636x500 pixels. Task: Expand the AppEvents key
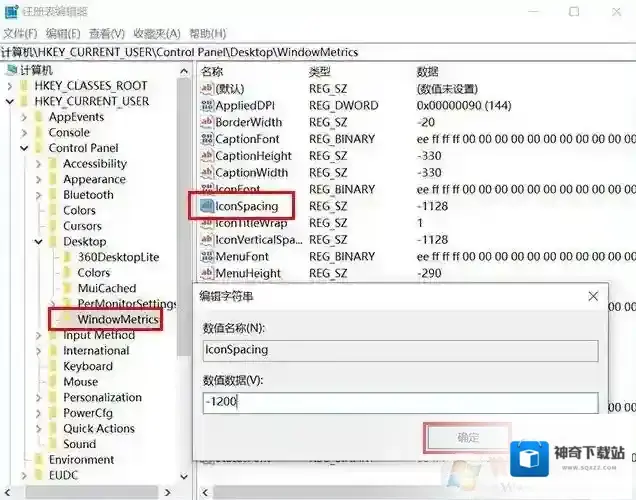[24, 117]
